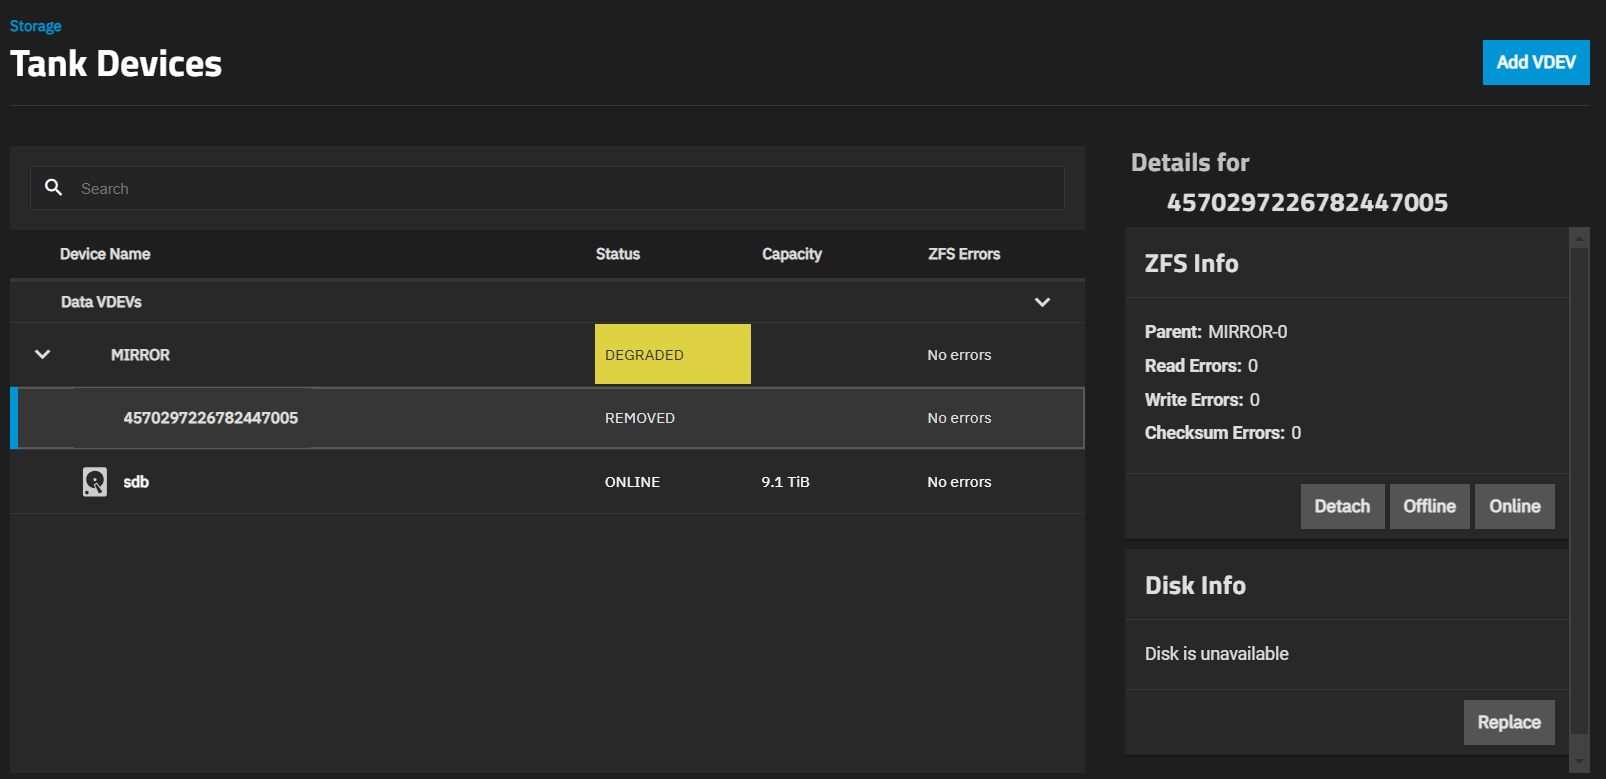Image resolution: width=1606 pixels, height=779 pixels.
Task: Click the Device Name column header
Action: 105,254
